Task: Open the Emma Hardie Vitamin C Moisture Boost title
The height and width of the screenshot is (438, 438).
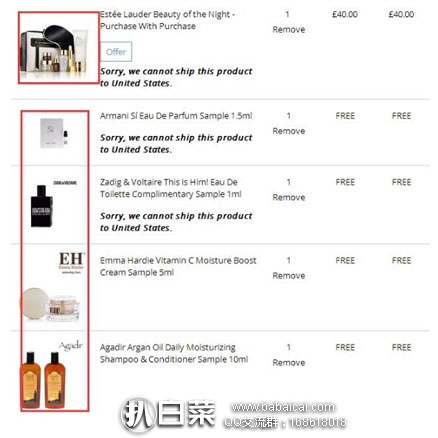Action: [178, 266]
